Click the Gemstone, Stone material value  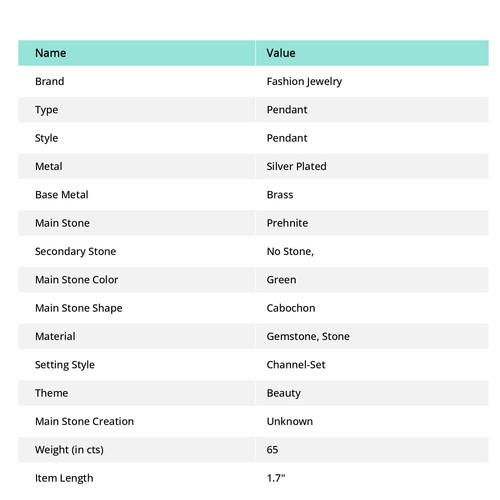tap(308, 336)
